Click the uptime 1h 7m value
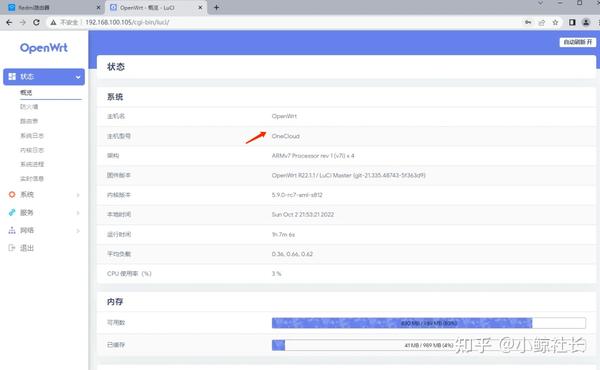The height and width of the screenshot is (370, 600). (x=283, y=235)
